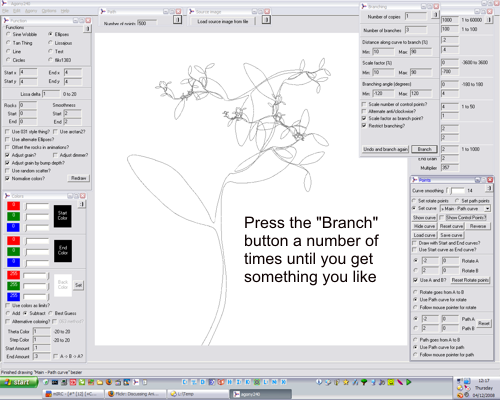Click small square button beside Curve smoothing
The width and height of the screenshot is (500, 400).
pos(489,189)
